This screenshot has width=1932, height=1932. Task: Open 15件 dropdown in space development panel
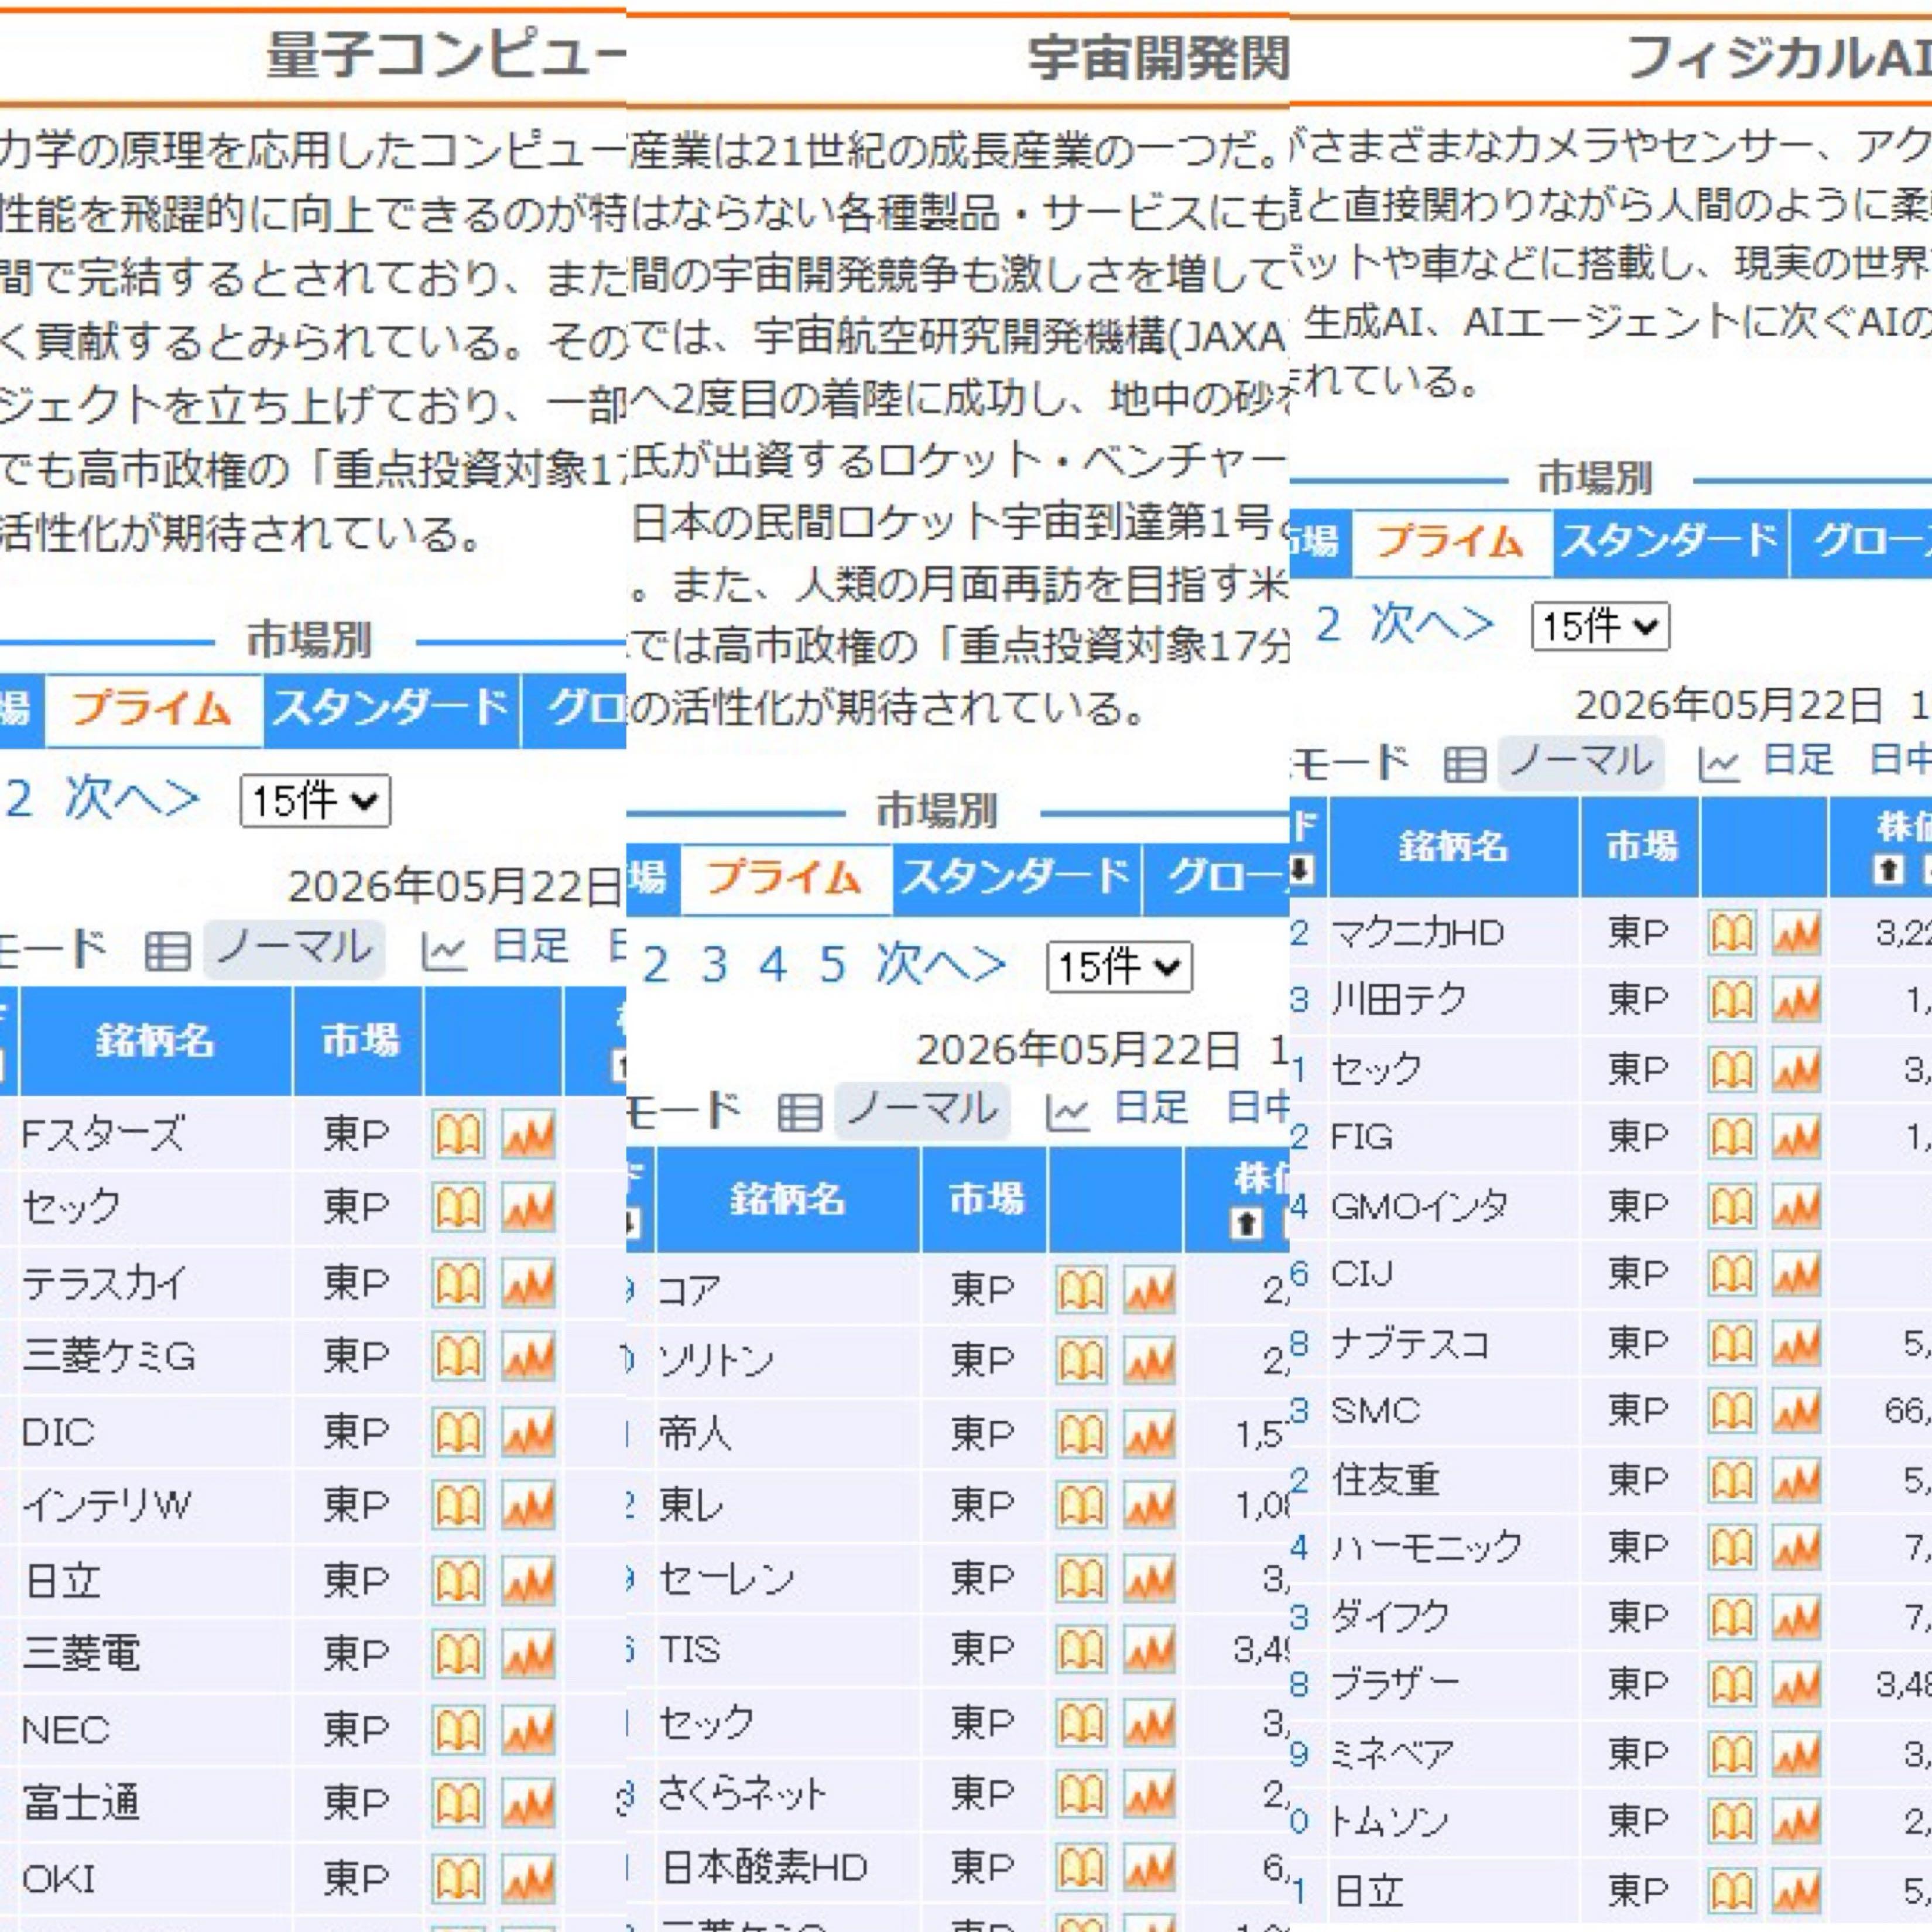click(1119, 967)
